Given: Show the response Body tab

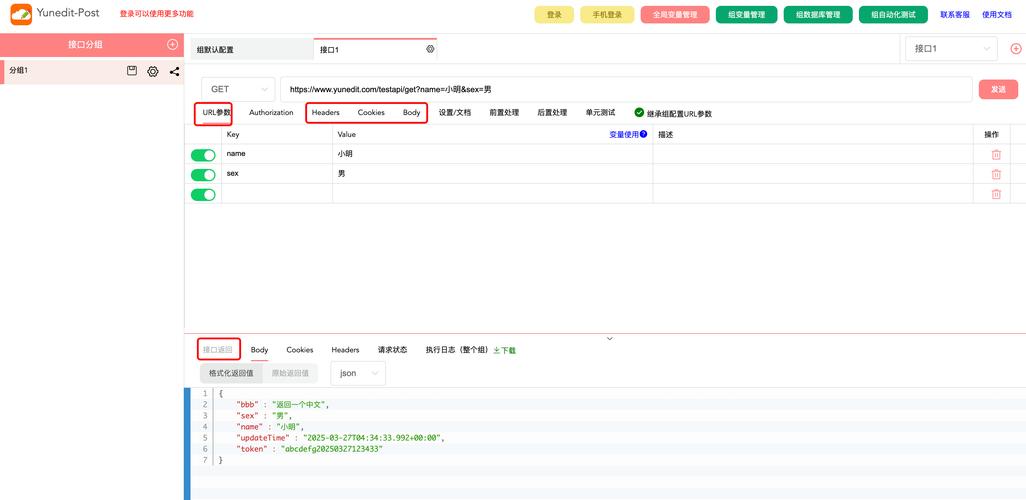Looking at the screenshot, I should (x=259, y=350).
